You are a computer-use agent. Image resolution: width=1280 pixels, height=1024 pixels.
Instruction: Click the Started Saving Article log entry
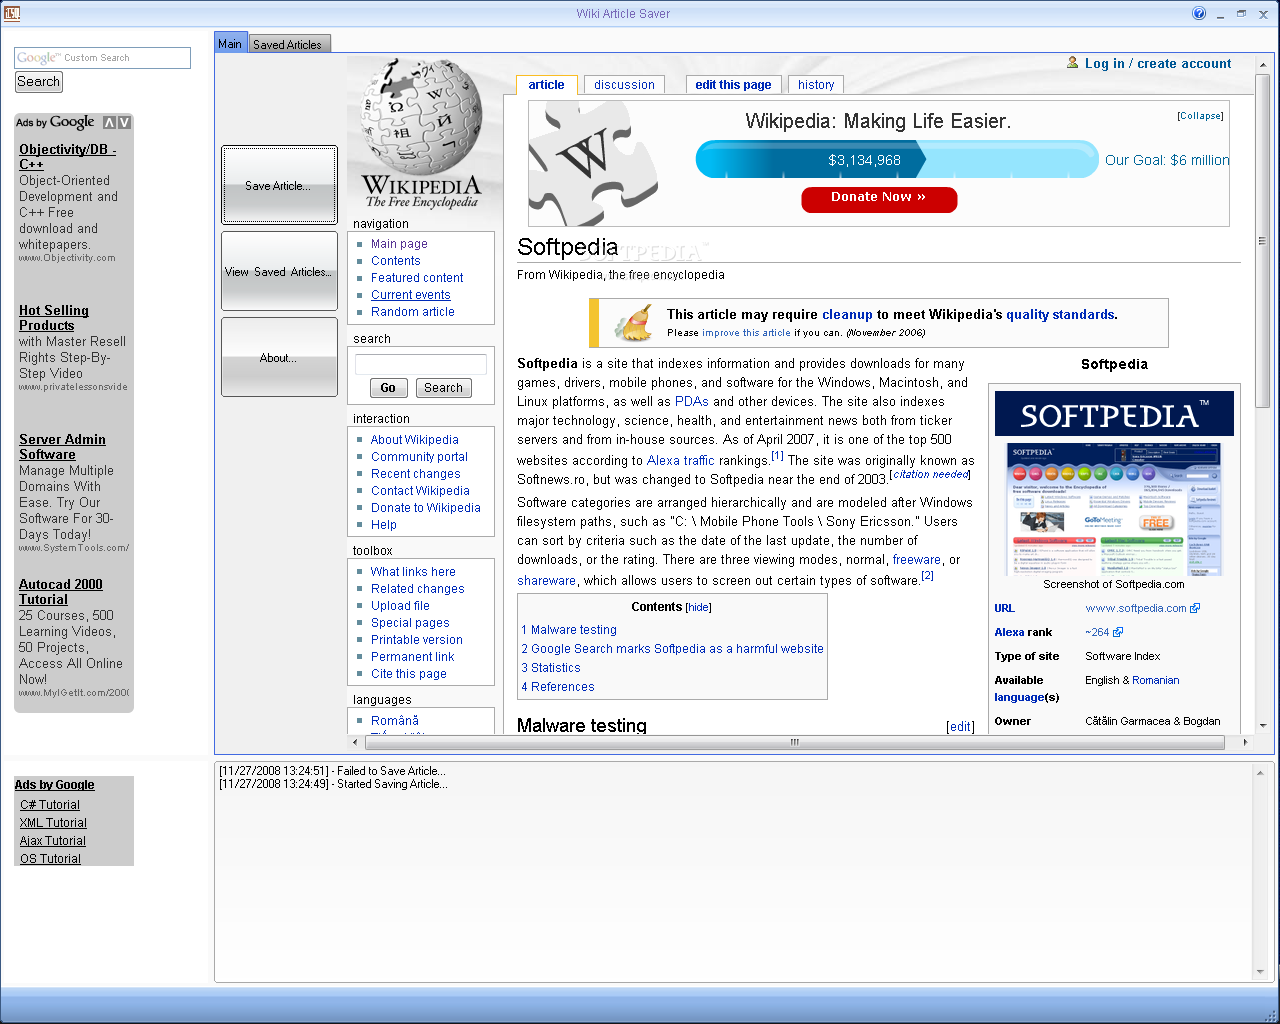334,784
